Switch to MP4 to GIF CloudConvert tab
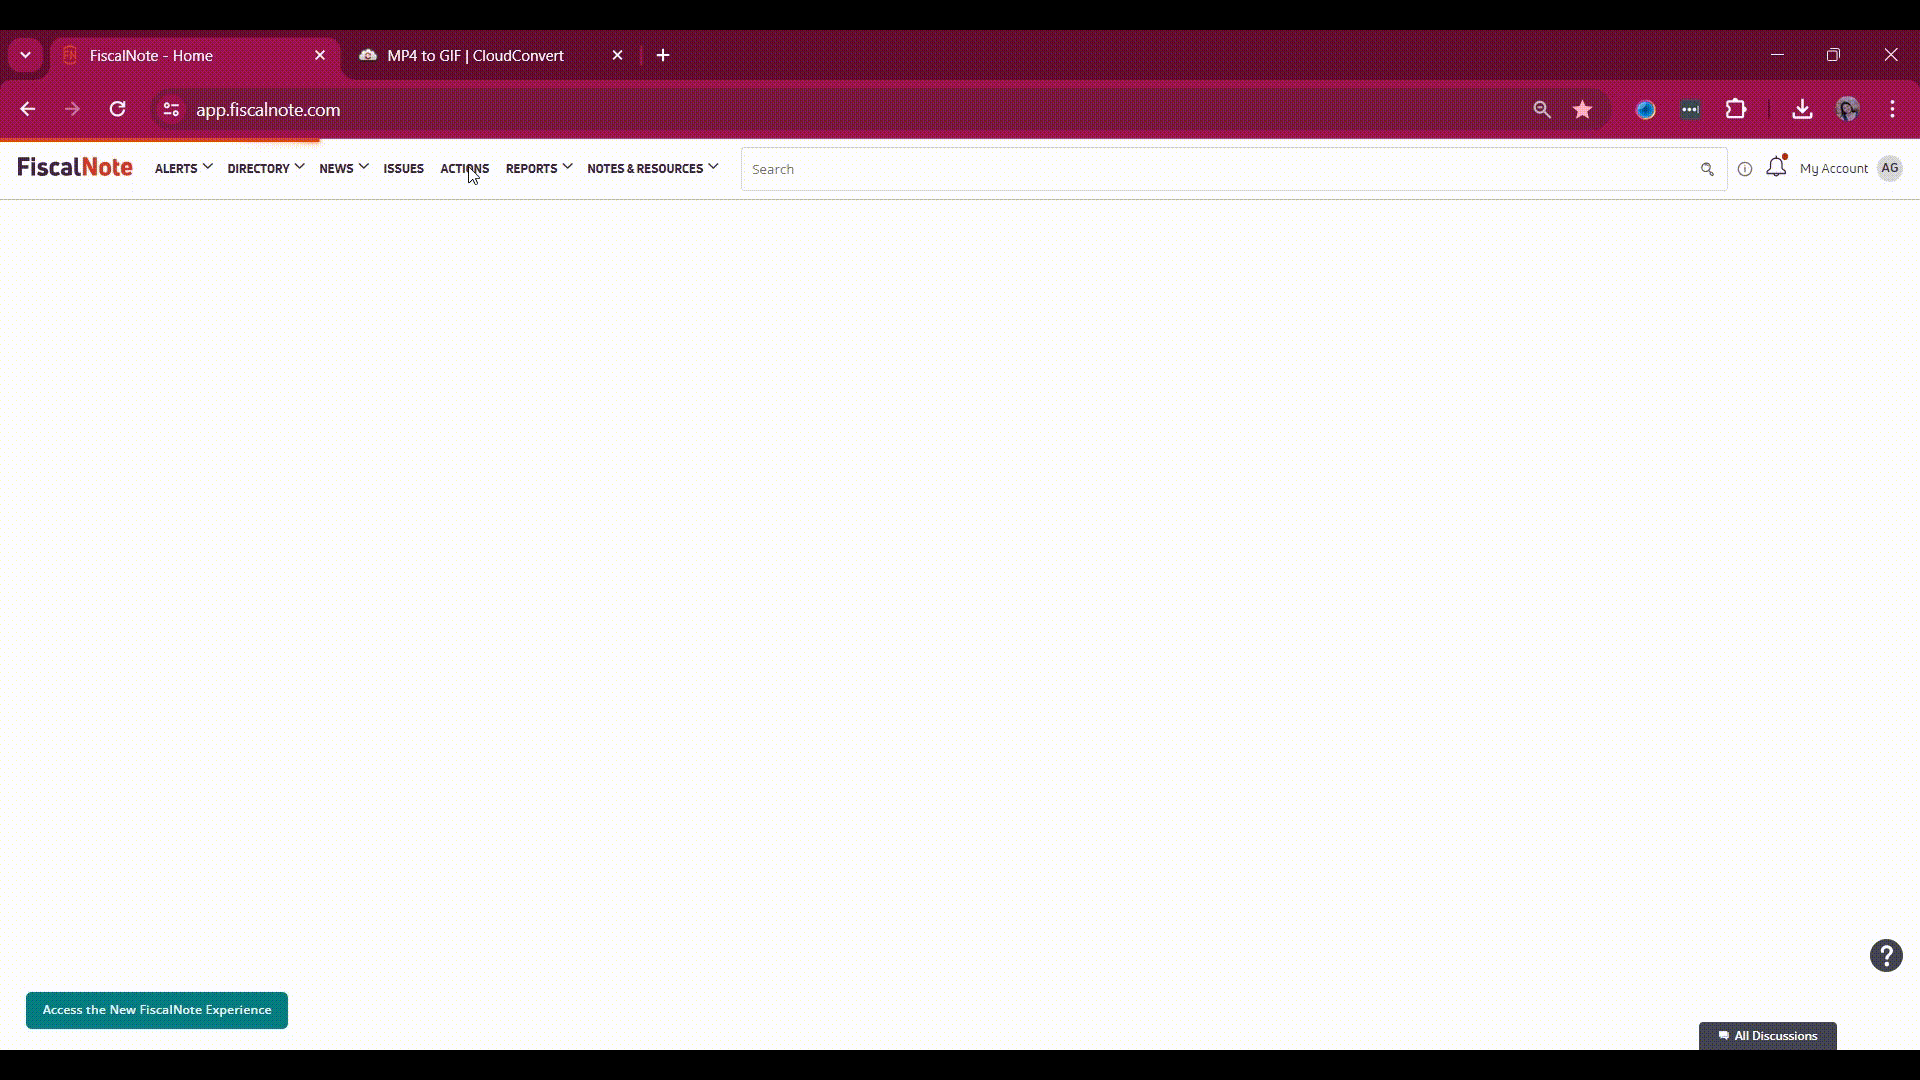1920x1080 pixels. 490,56
